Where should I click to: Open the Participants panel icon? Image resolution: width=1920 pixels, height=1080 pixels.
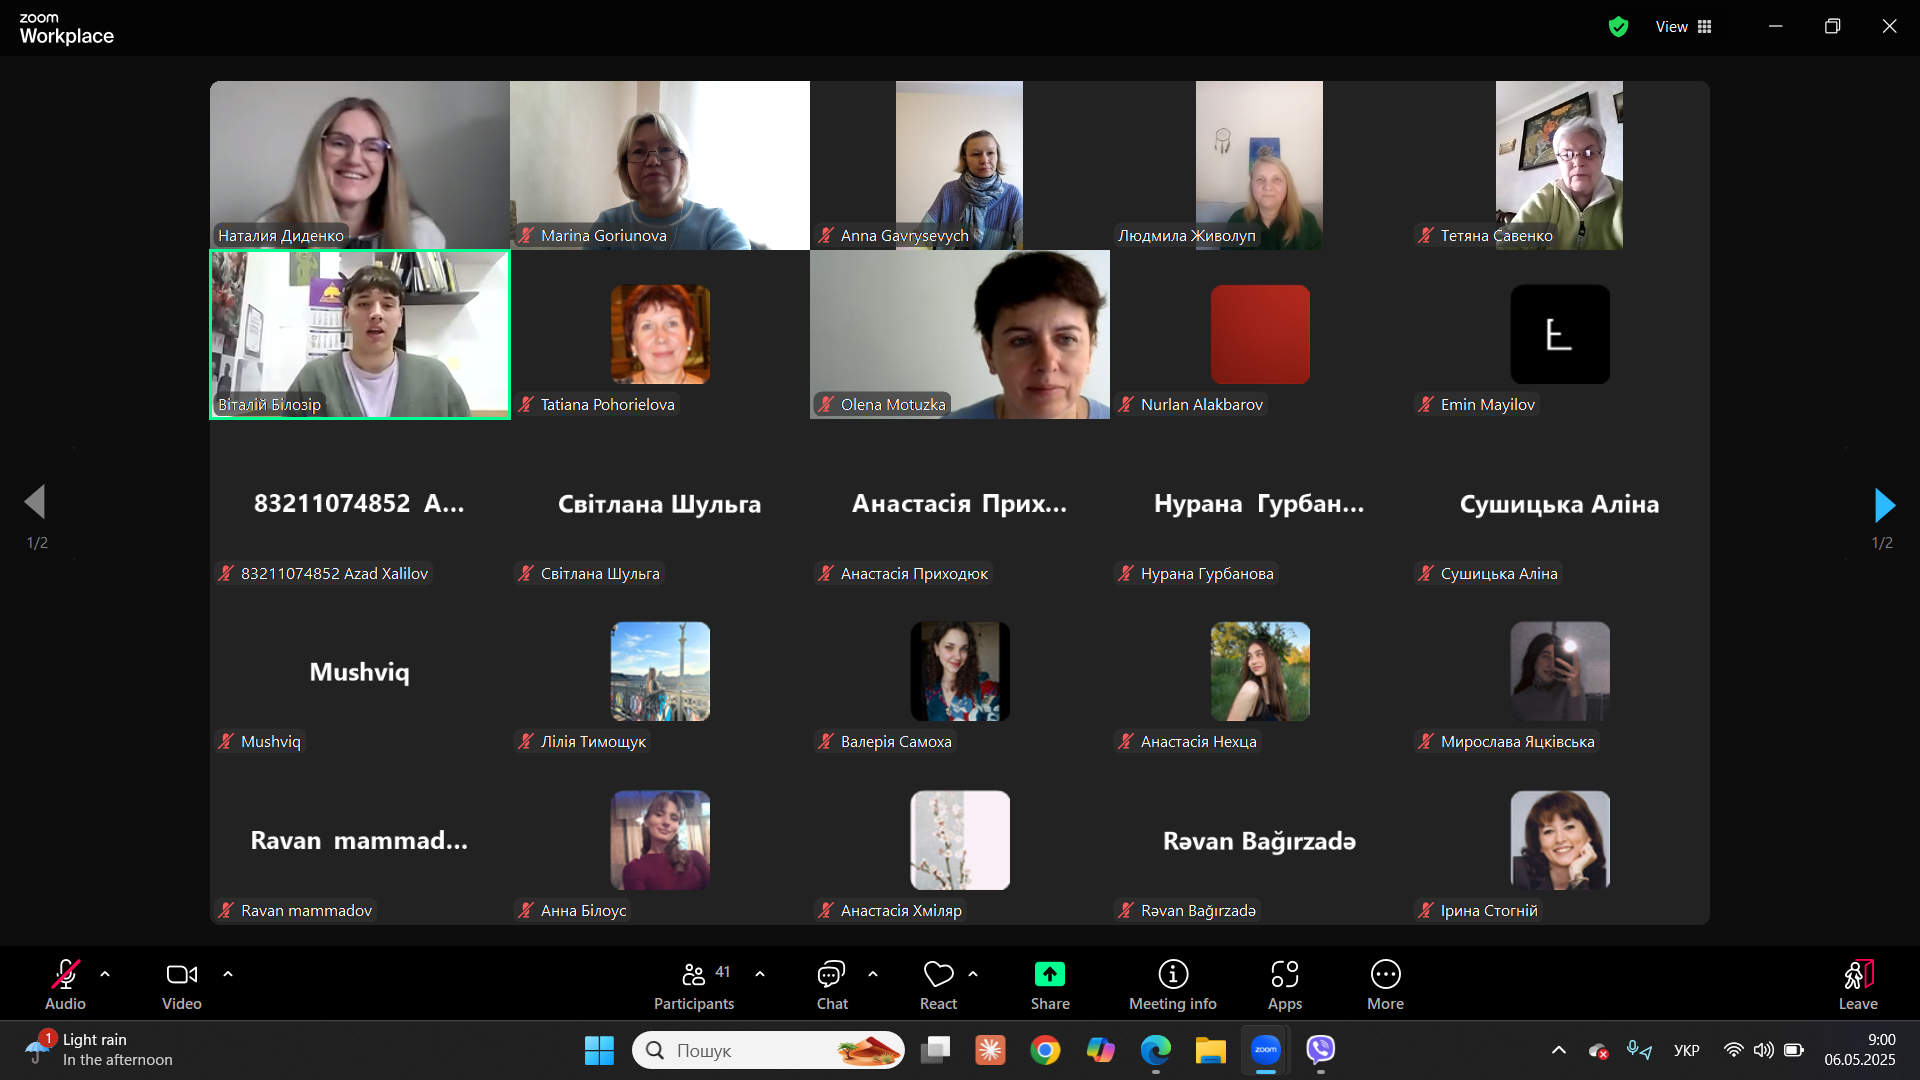(x=694, y=974)
